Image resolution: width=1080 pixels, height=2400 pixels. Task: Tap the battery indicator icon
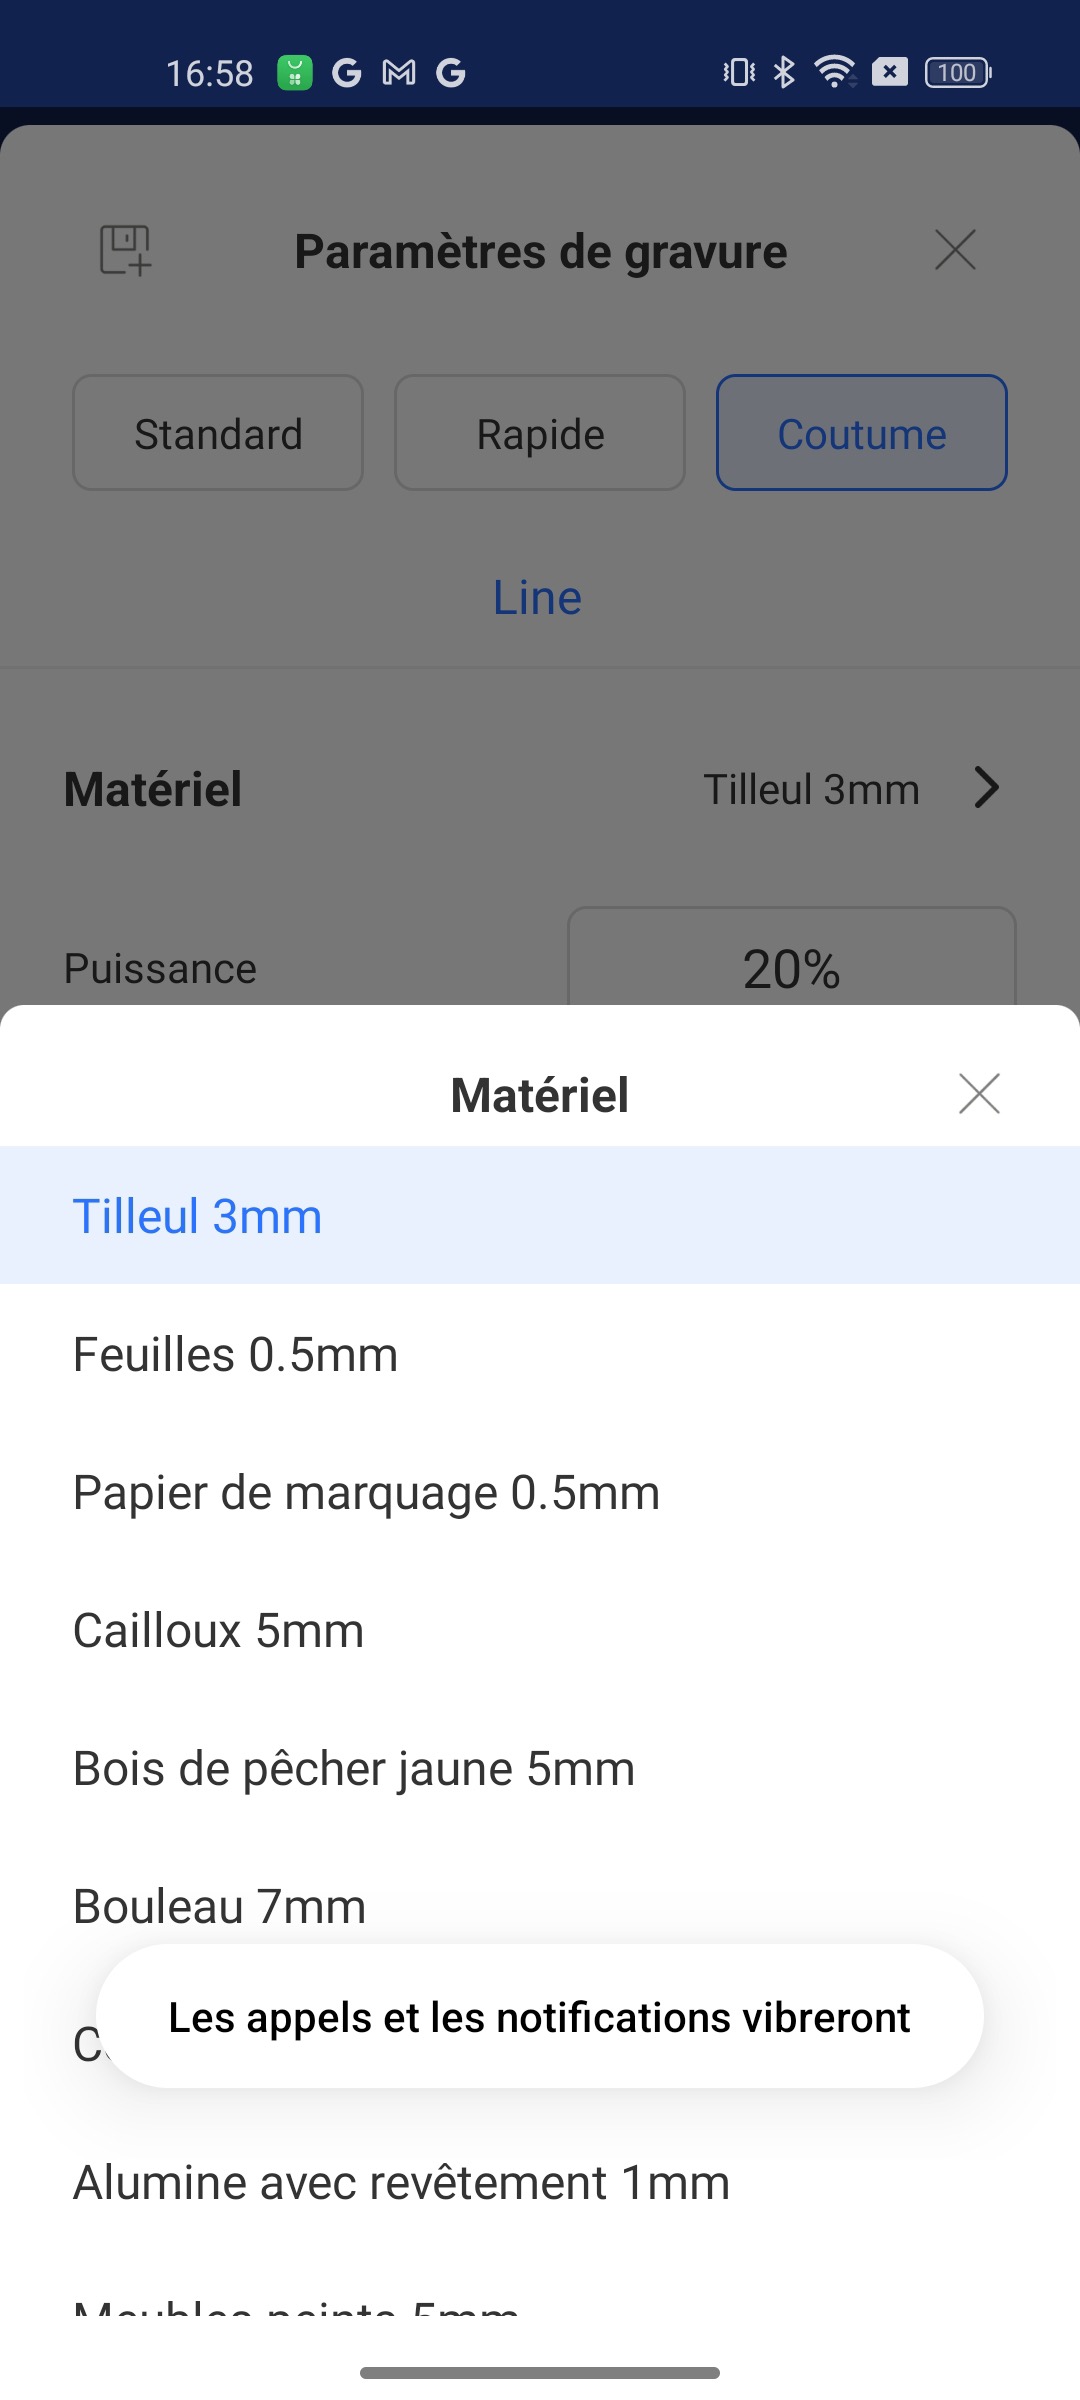957,72
